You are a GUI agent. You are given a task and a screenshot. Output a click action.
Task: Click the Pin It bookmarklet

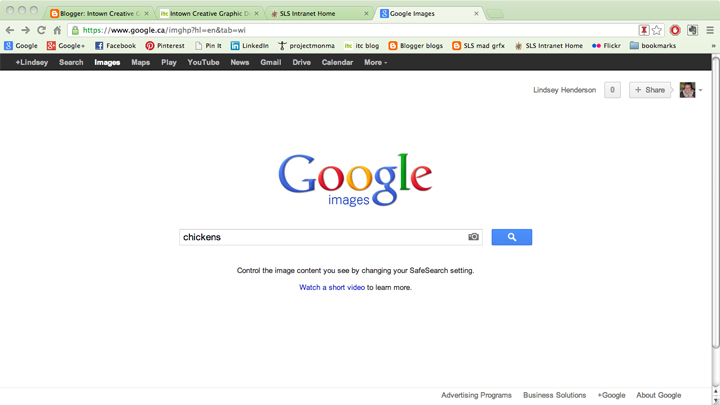[x=208, y=45]
